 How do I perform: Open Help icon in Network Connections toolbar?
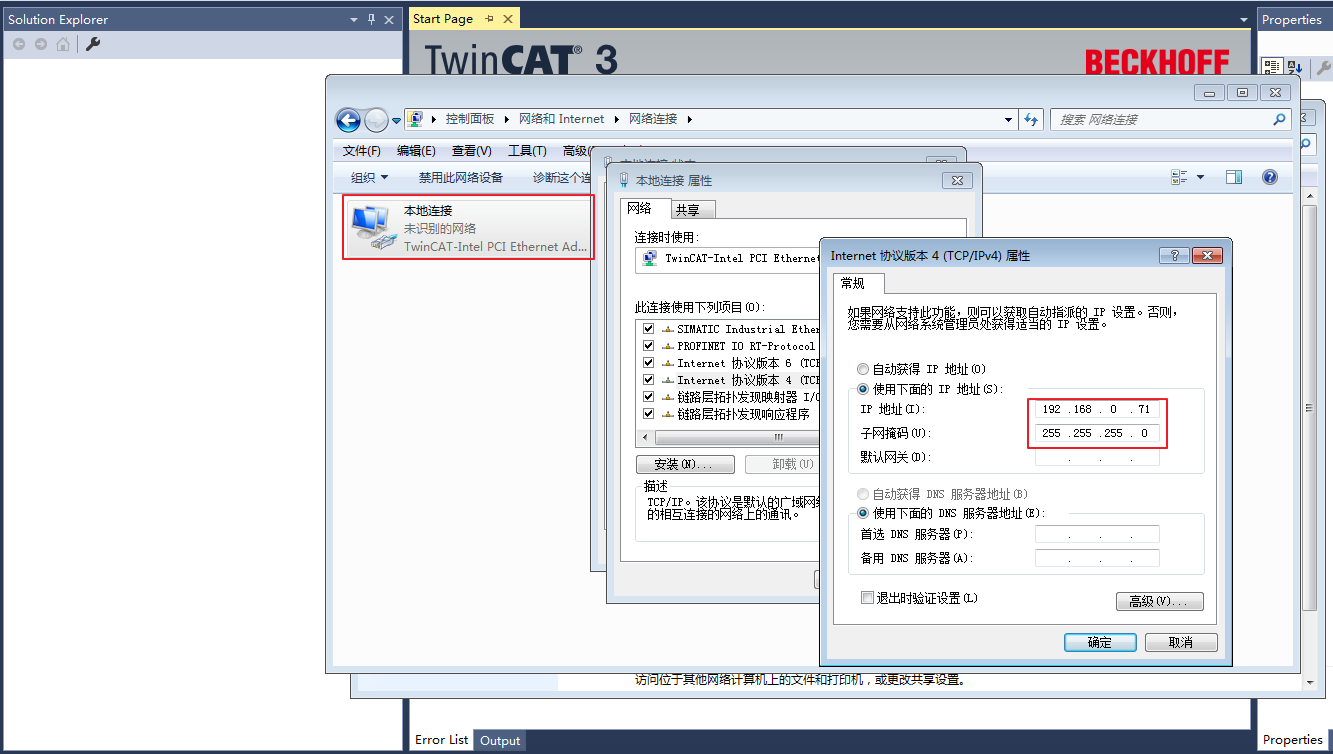coord(1269,177)
